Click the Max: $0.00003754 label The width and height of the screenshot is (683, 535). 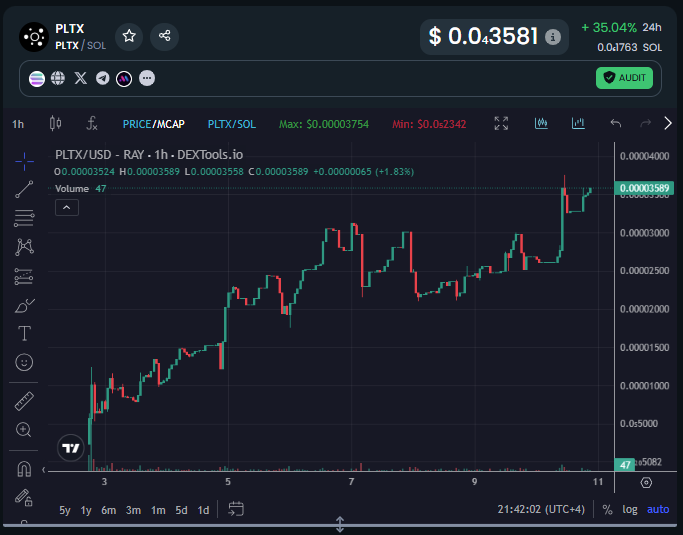324,124
